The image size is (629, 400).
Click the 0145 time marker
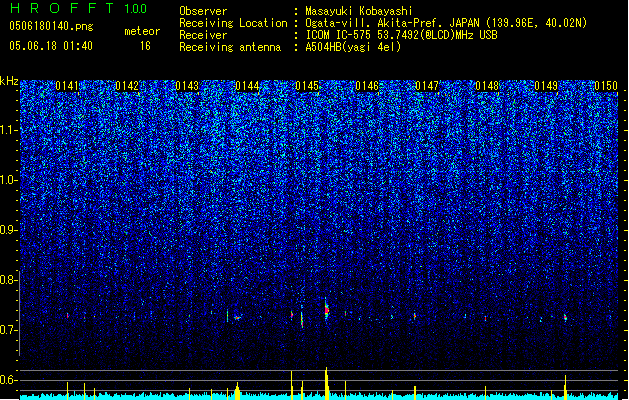[307, 86]
